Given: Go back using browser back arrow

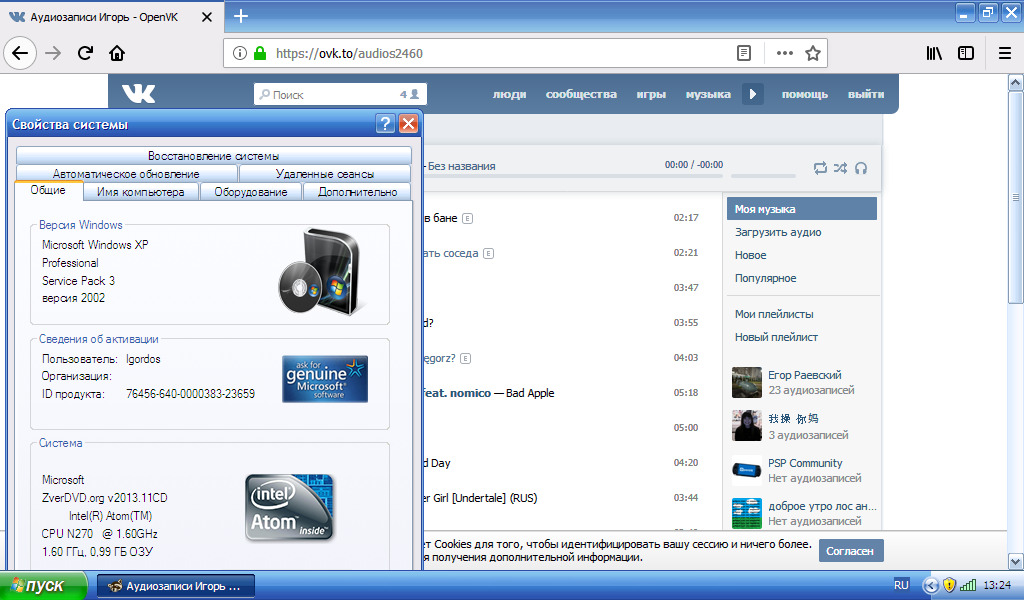Looking at the screenshot, I should [x=20, y=53].
